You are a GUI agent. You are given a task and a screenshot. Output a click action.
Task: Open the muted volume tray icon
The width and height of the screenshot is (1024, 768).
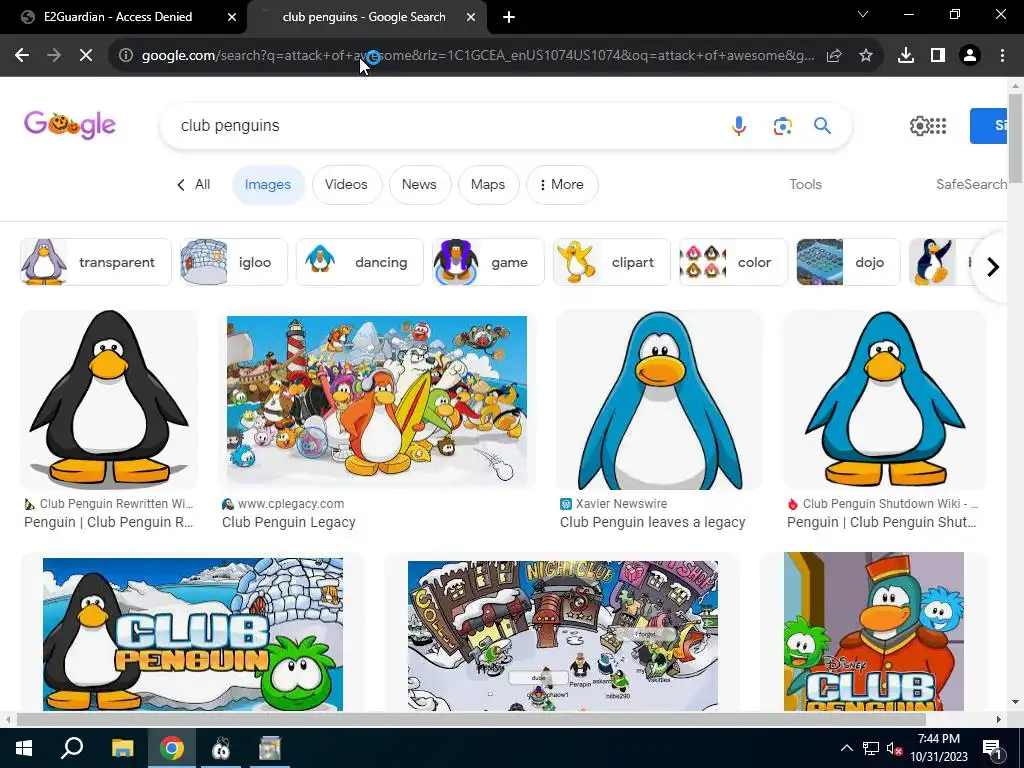coord(894,748)
